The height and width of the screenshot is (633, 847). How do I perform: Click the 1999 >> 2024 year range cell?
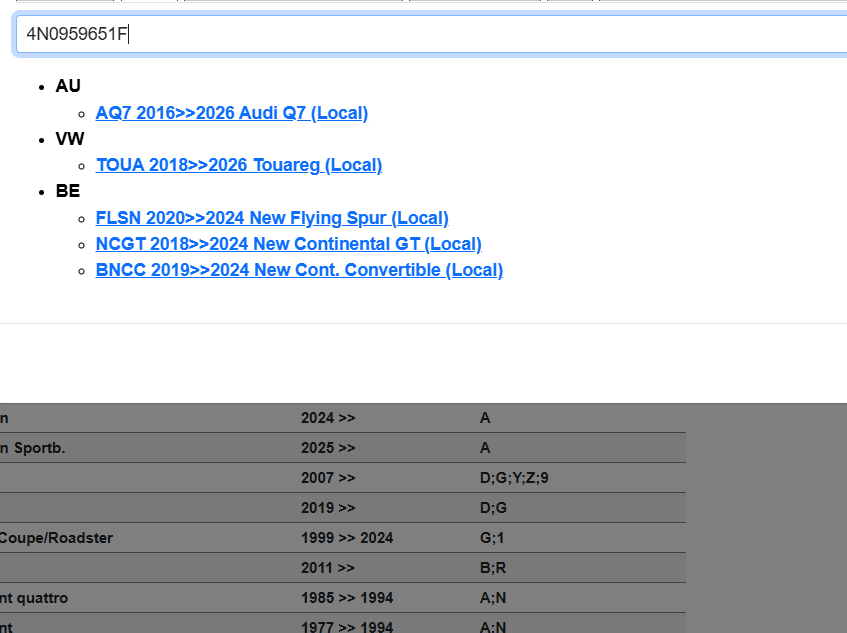[x=347, y=538]
